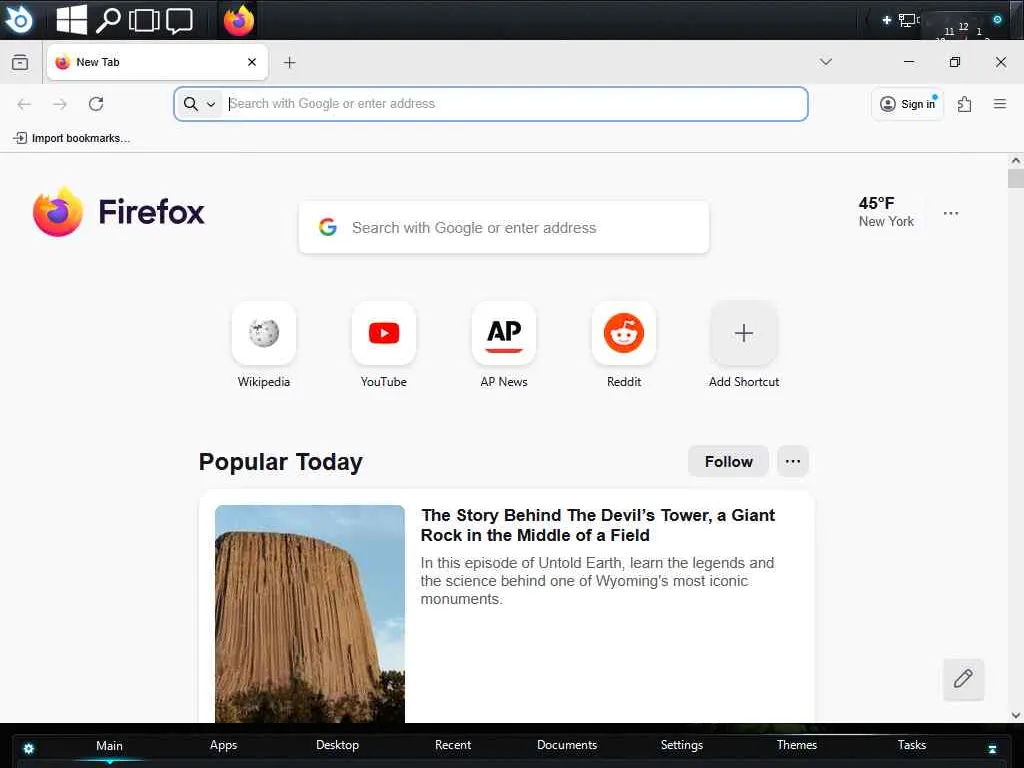Click the Firefox logo on page
The width and height of the screenshot is (1024, 768).
click(x=118, y=212)
